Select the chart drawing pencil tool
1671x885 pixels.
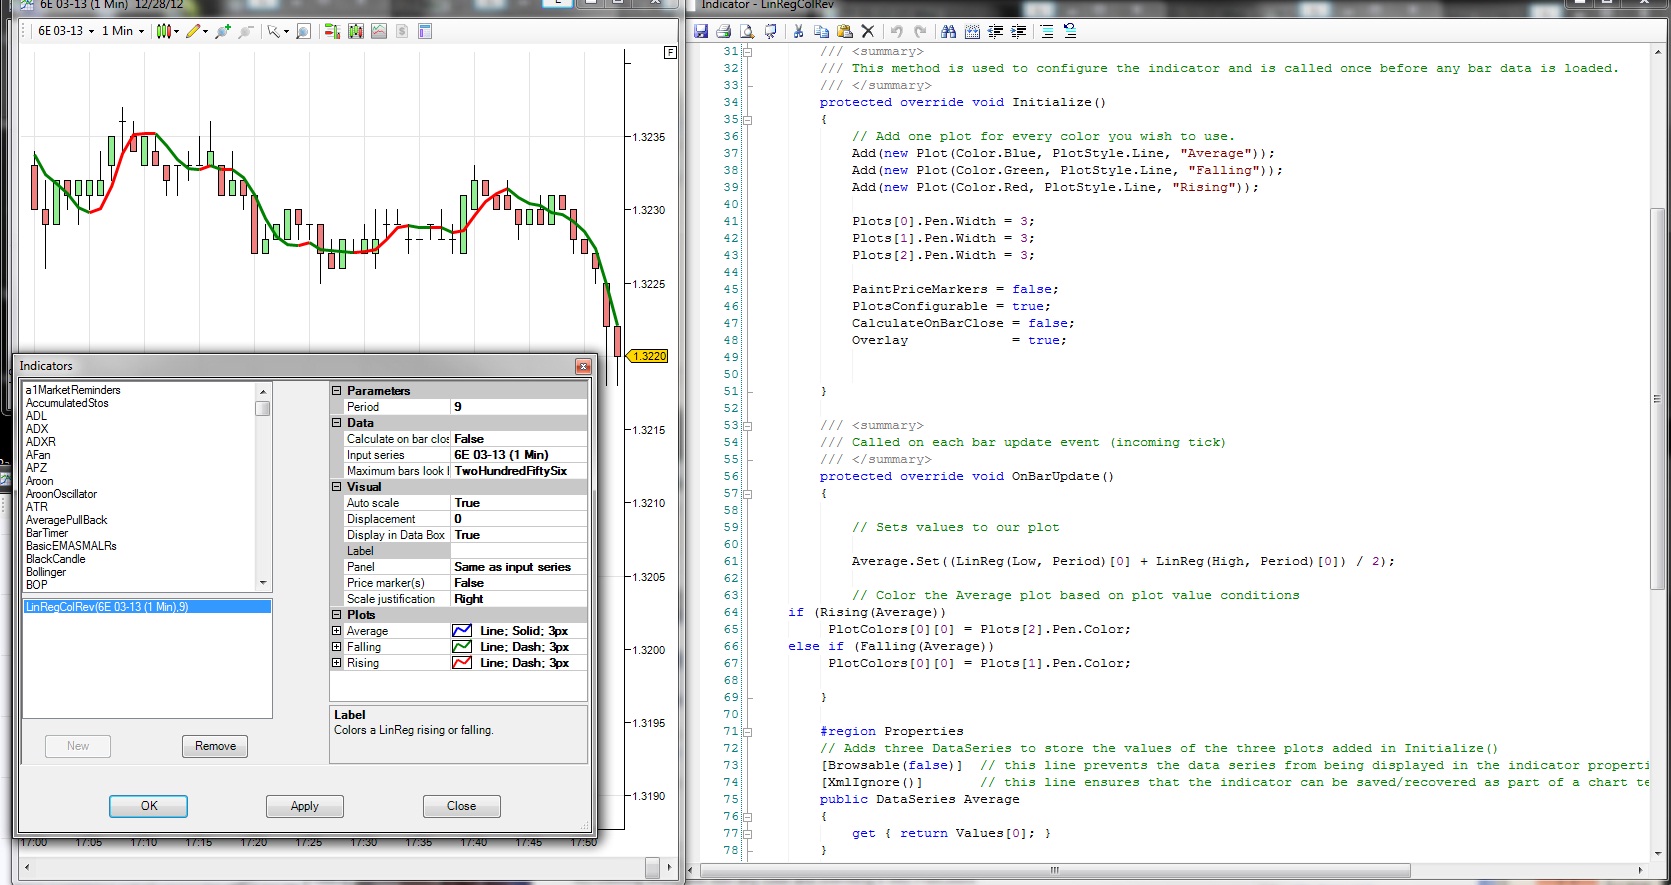[193, 31]
